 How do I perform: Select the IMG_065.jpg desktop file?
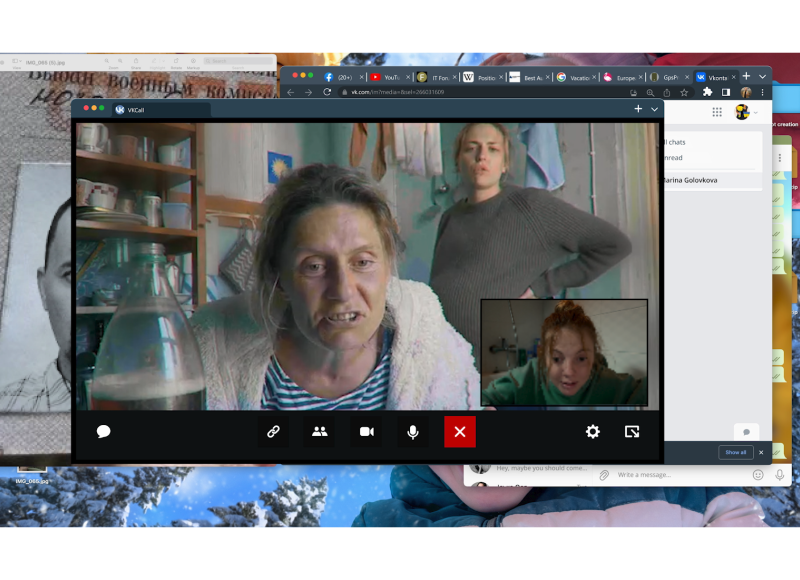[32, 474]
